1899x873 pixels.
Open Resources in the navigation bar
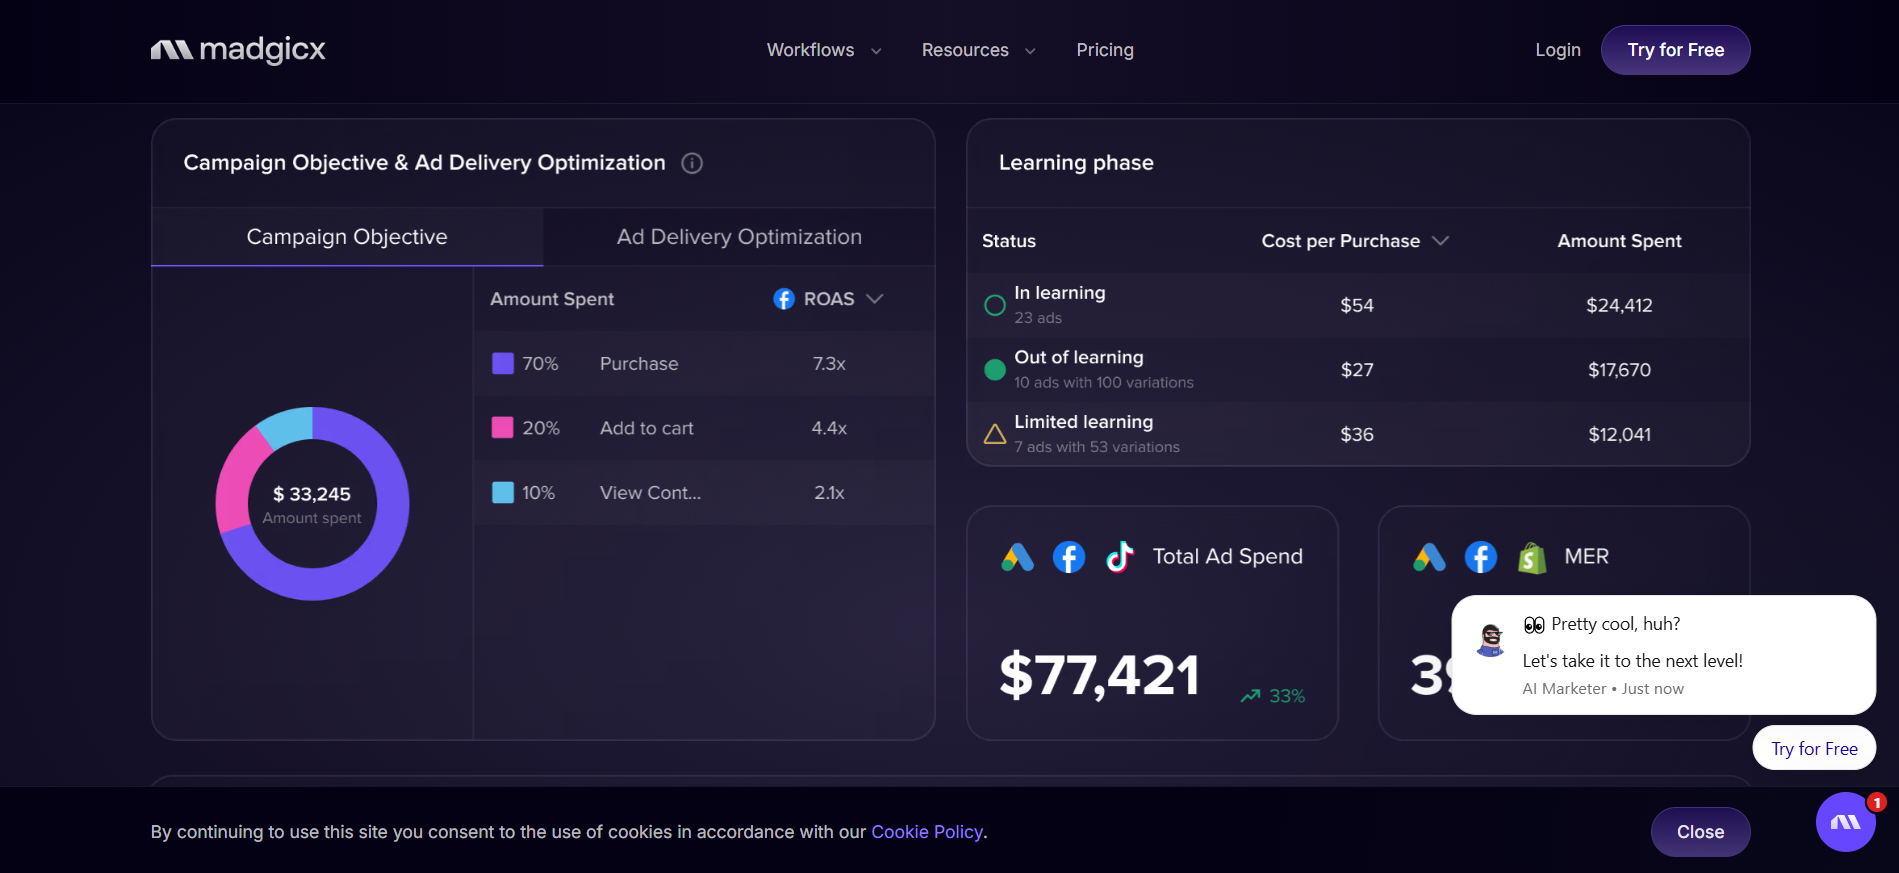[x=965, y=50]
